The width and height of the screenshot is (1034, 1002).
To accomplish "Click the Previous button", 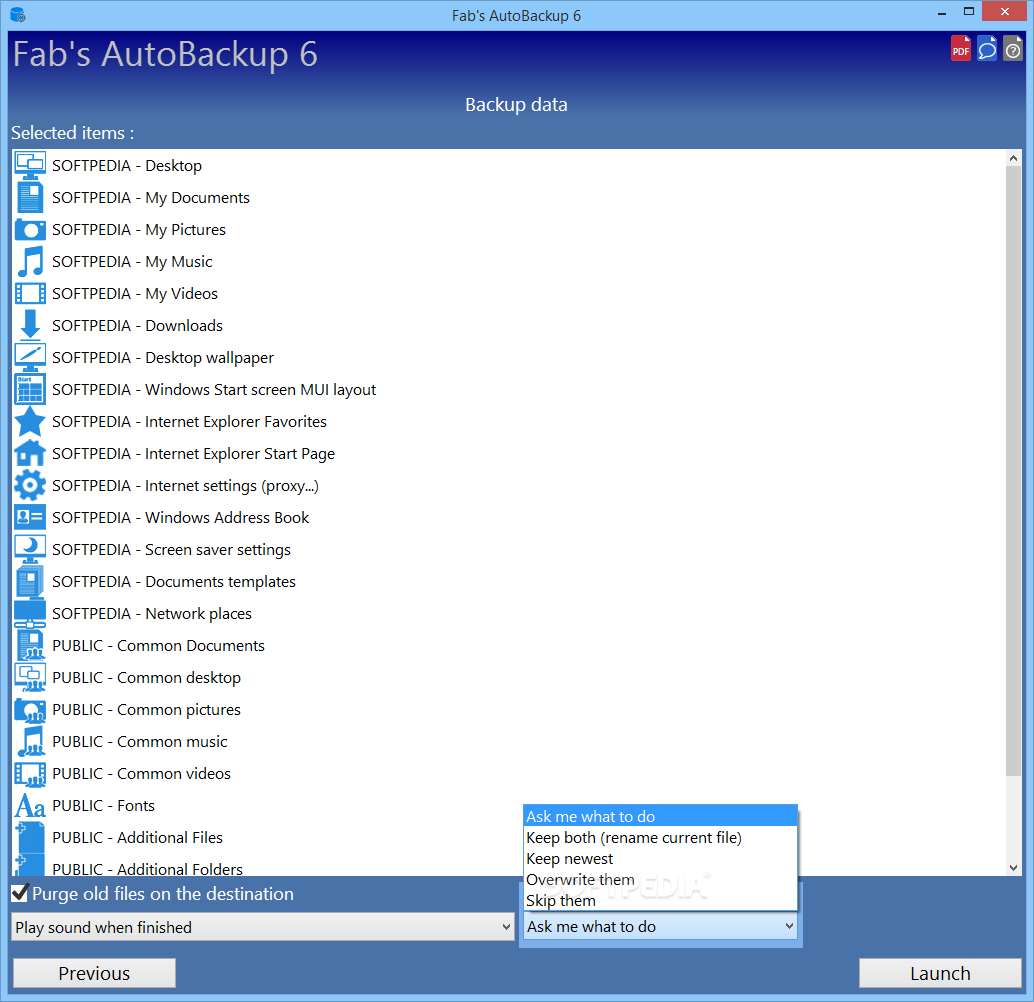I will (94, 973).
